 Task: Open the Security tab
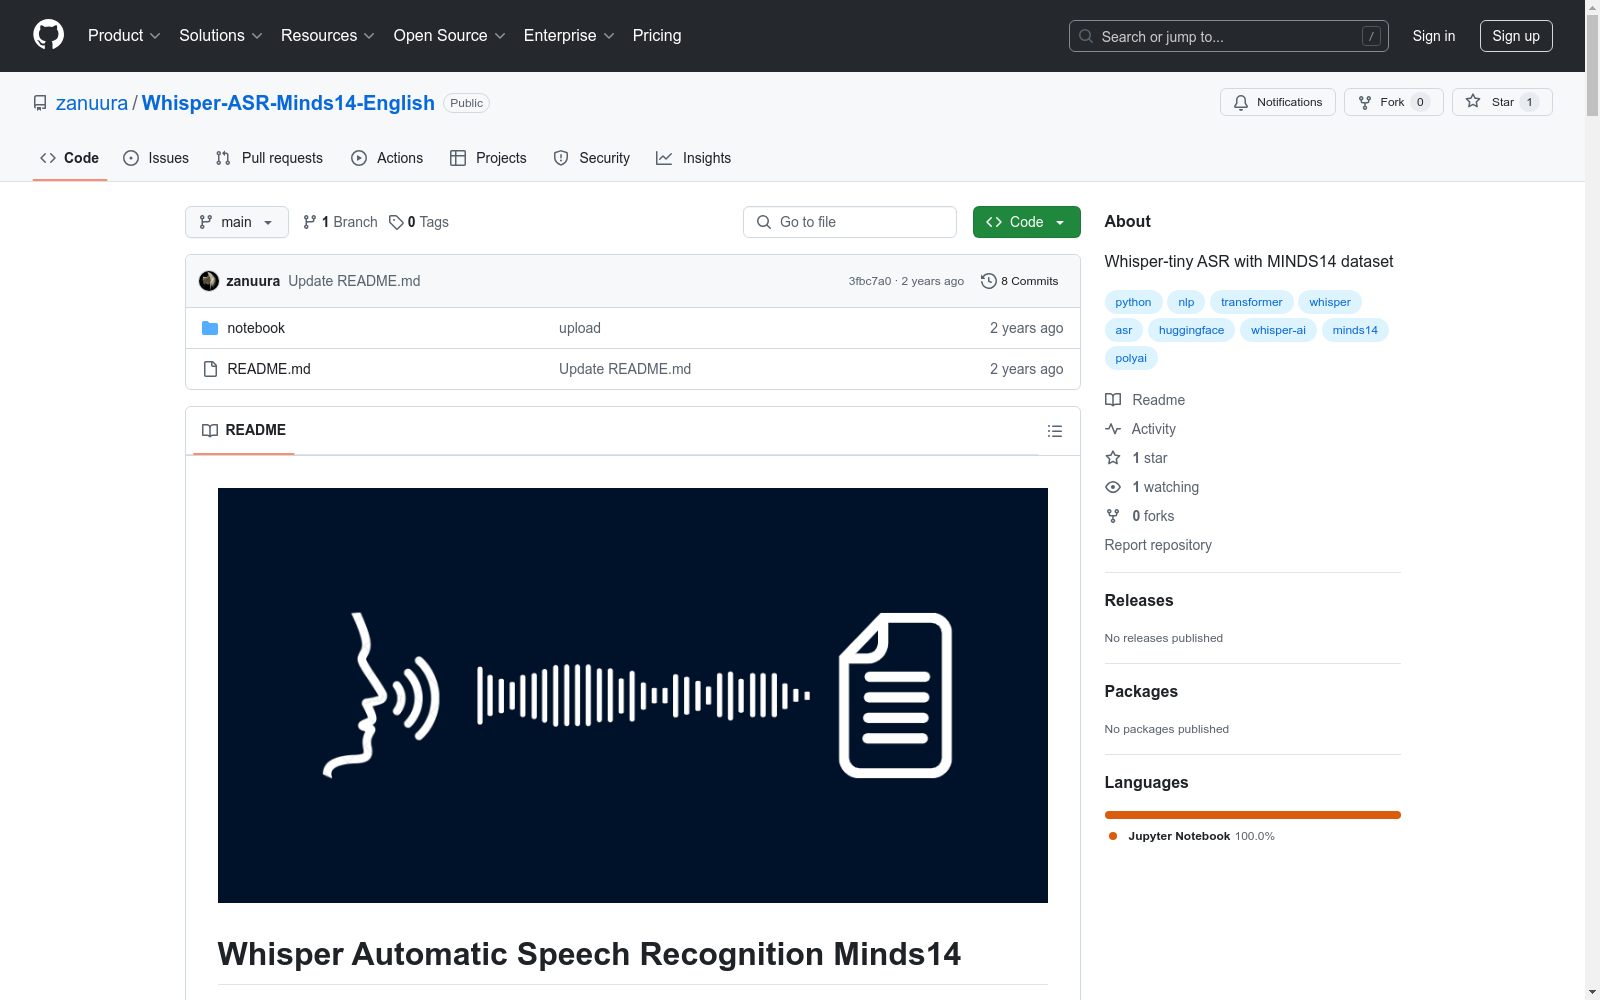coord(592,158)
